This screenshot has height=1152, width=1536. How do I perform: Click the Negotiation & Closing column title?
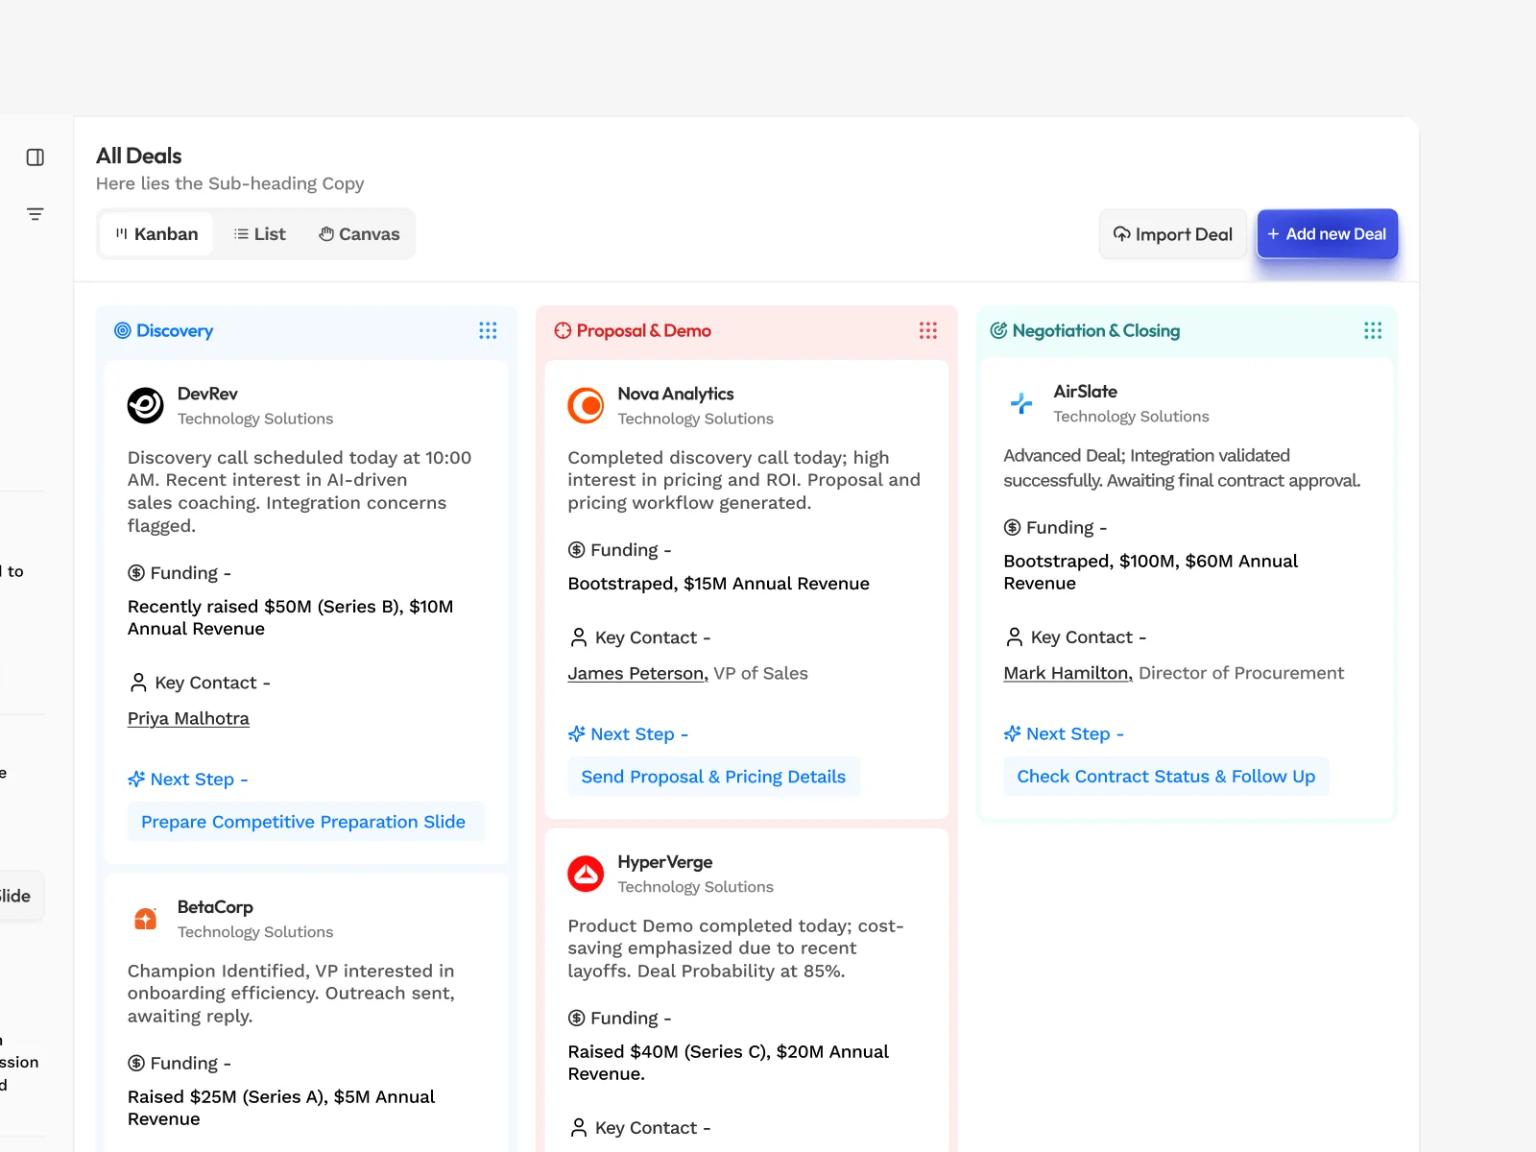(1096, 331)
